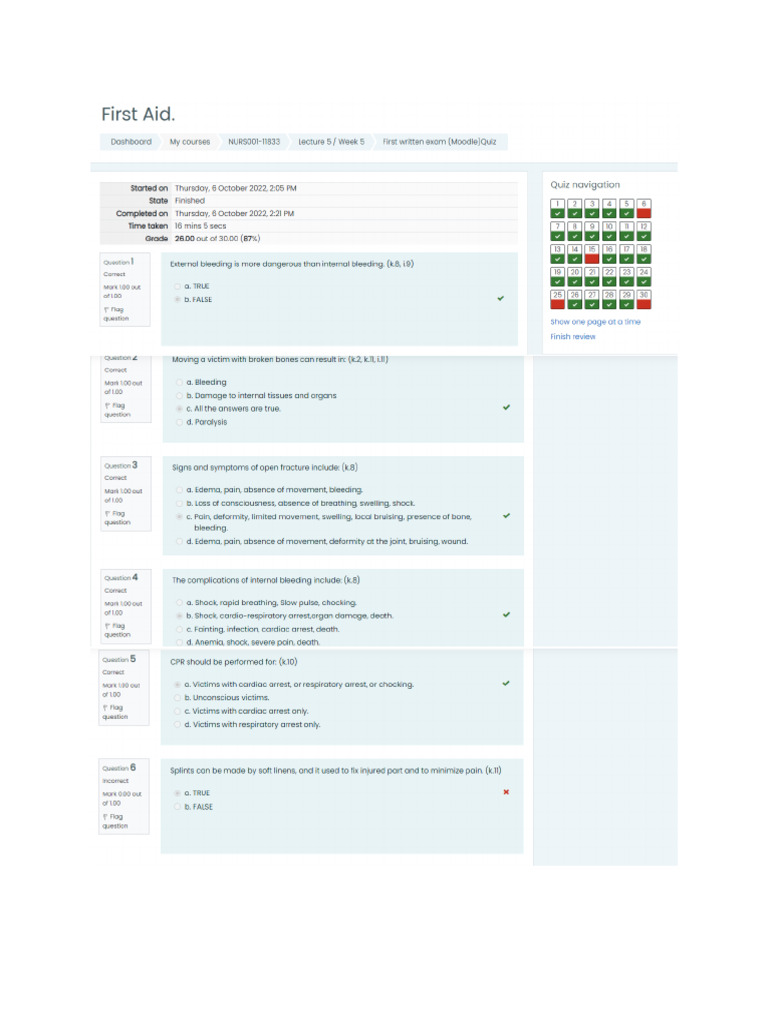
Task: Select question 4 option c Fainting, infection
Action: [x=180, y=630]
